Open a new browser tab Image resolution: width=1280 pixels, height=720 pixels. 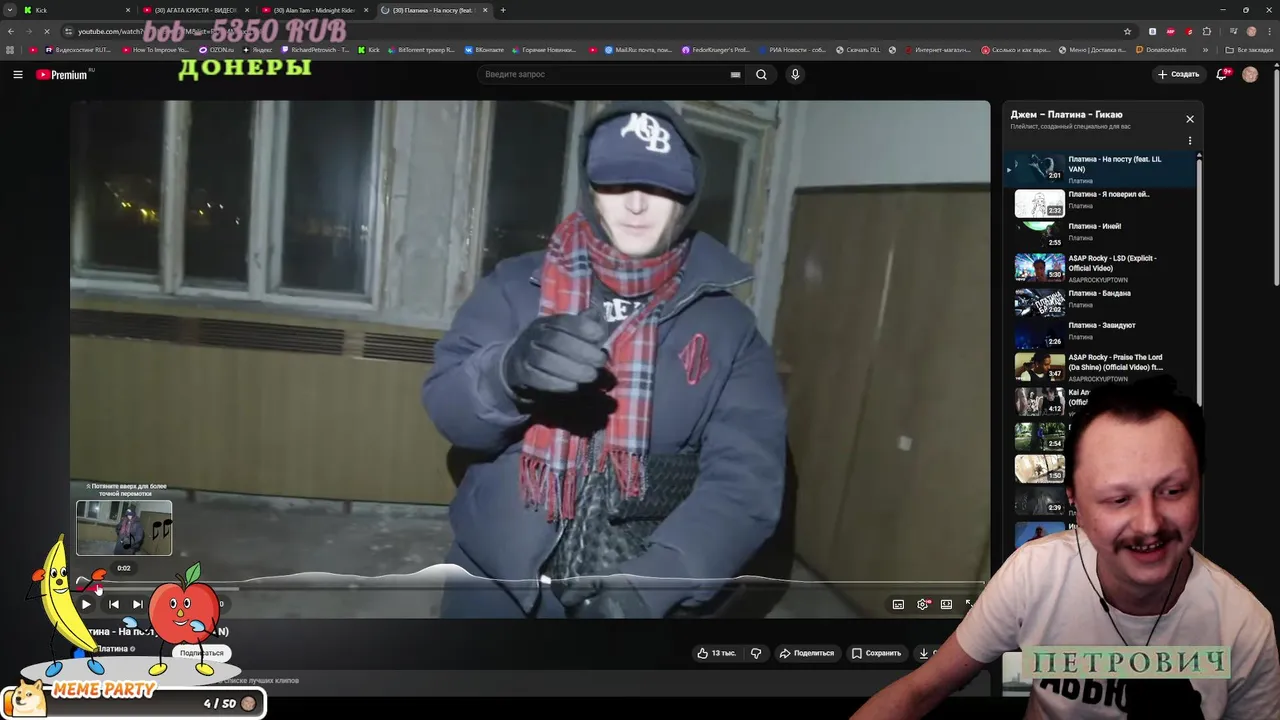click(503, 10)
